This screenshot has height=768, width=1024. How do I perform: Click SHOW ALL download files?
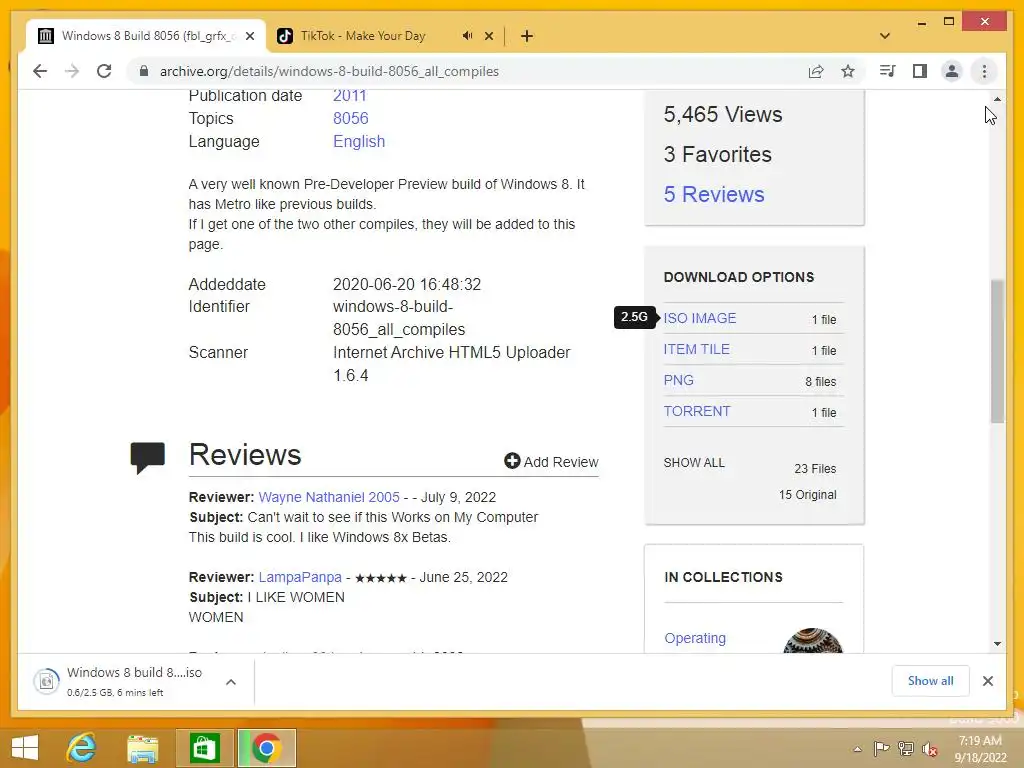[x=694, y=463]
